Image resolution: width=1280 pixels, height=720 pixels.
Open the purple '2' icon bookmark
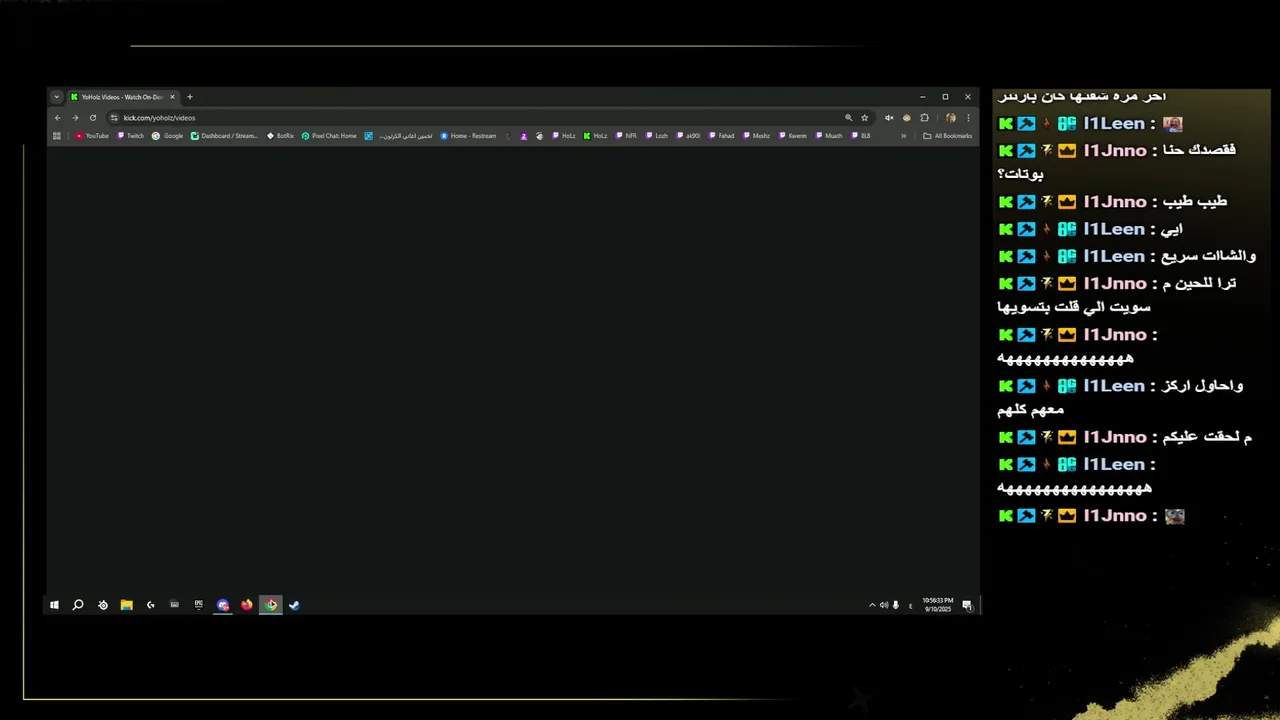(524, 136)
